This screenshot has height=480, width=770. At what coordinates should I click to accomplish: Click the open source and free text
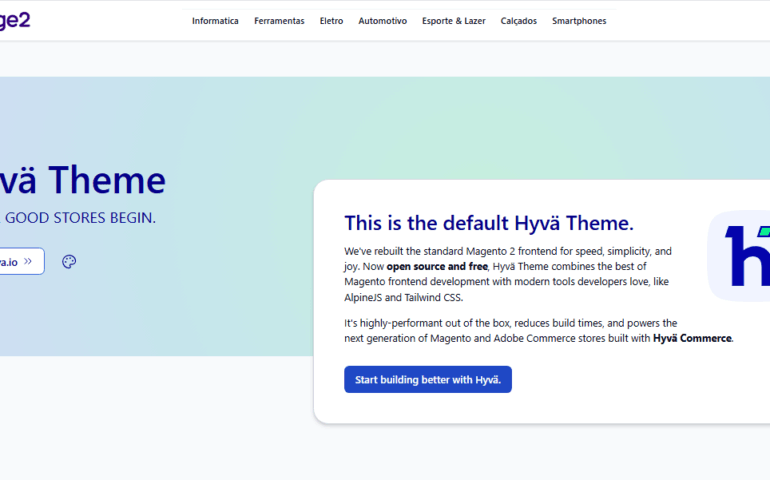[x=437, y=267]
